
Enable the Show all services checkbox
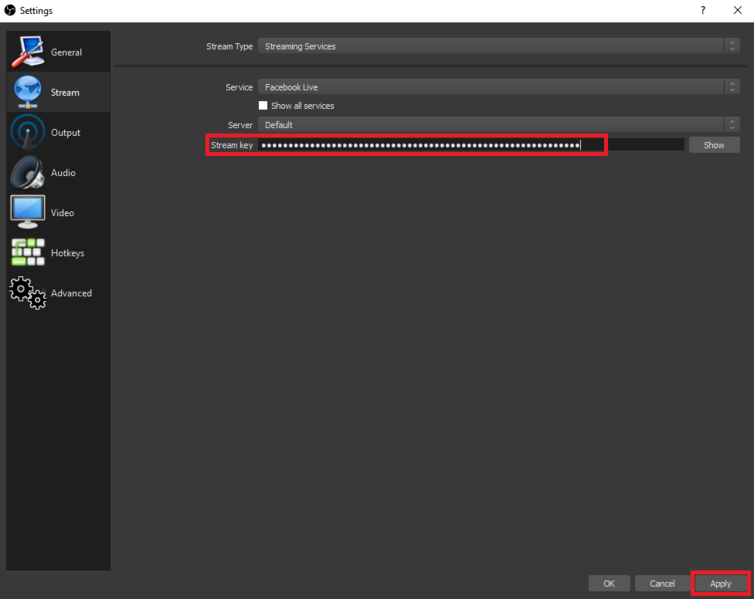(263, 105)
